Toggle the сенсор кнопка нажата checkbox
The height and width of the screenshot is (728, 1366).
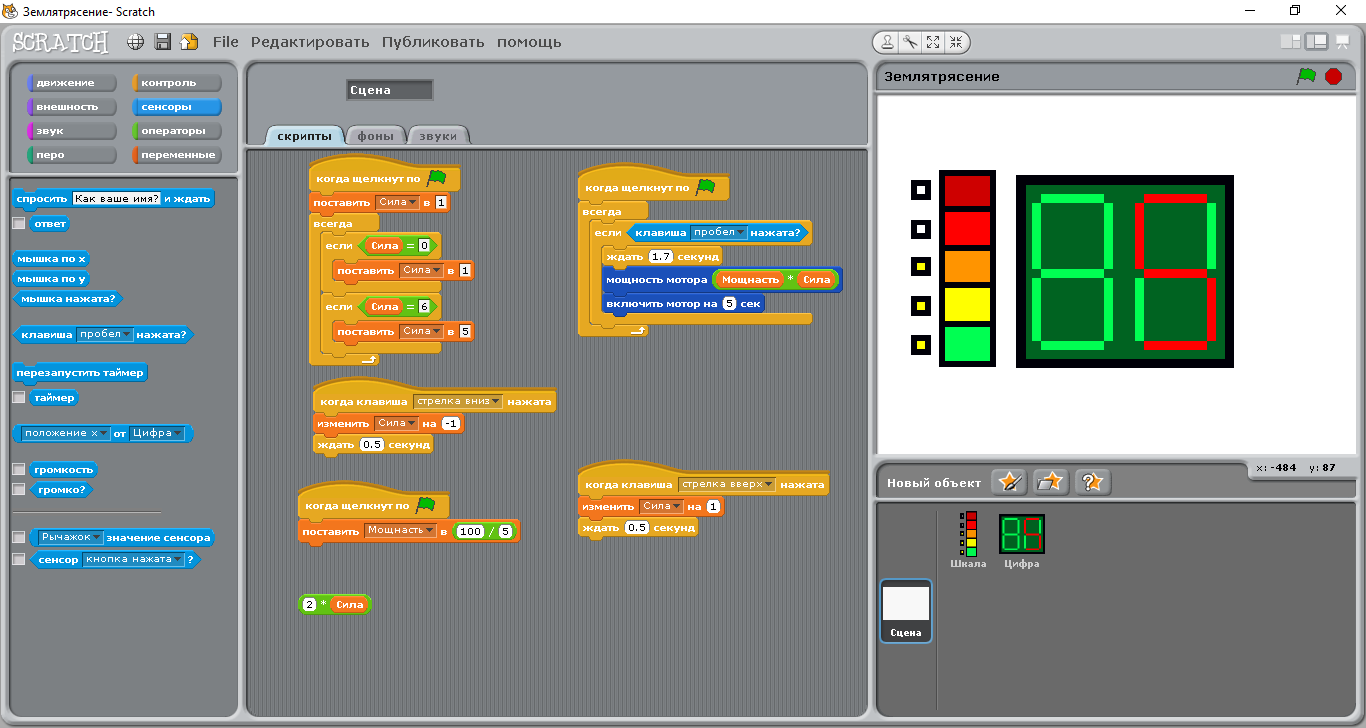click(x=18, y=560)
